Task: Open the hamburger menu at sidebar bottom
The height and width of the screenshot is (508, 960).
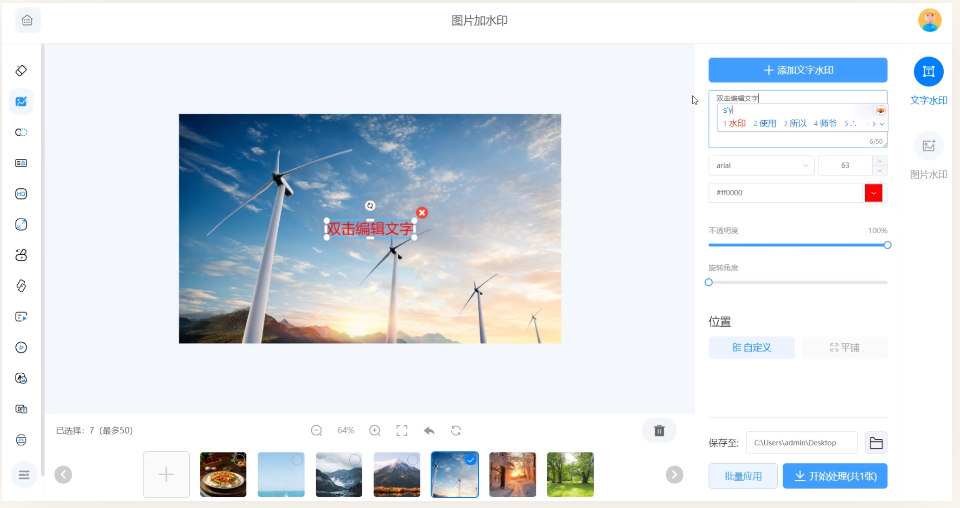Action: click(24, 474)
